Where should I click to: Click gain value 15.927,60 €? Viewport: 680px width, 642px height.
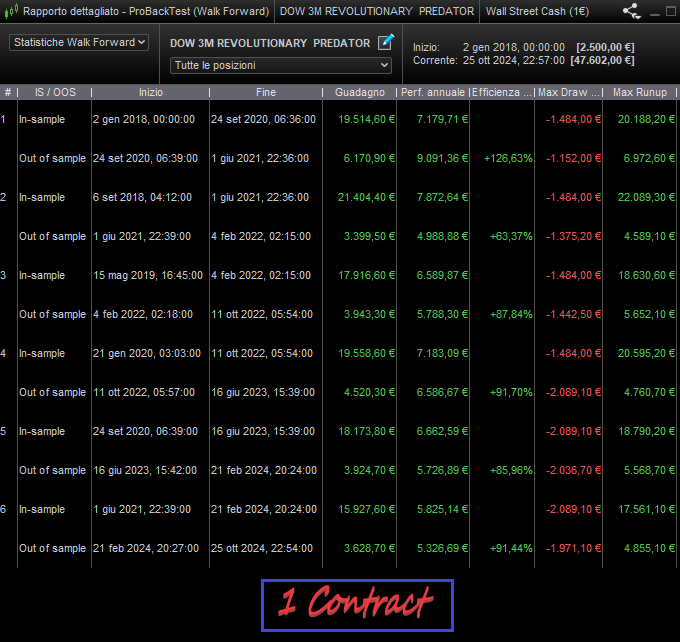366,510
